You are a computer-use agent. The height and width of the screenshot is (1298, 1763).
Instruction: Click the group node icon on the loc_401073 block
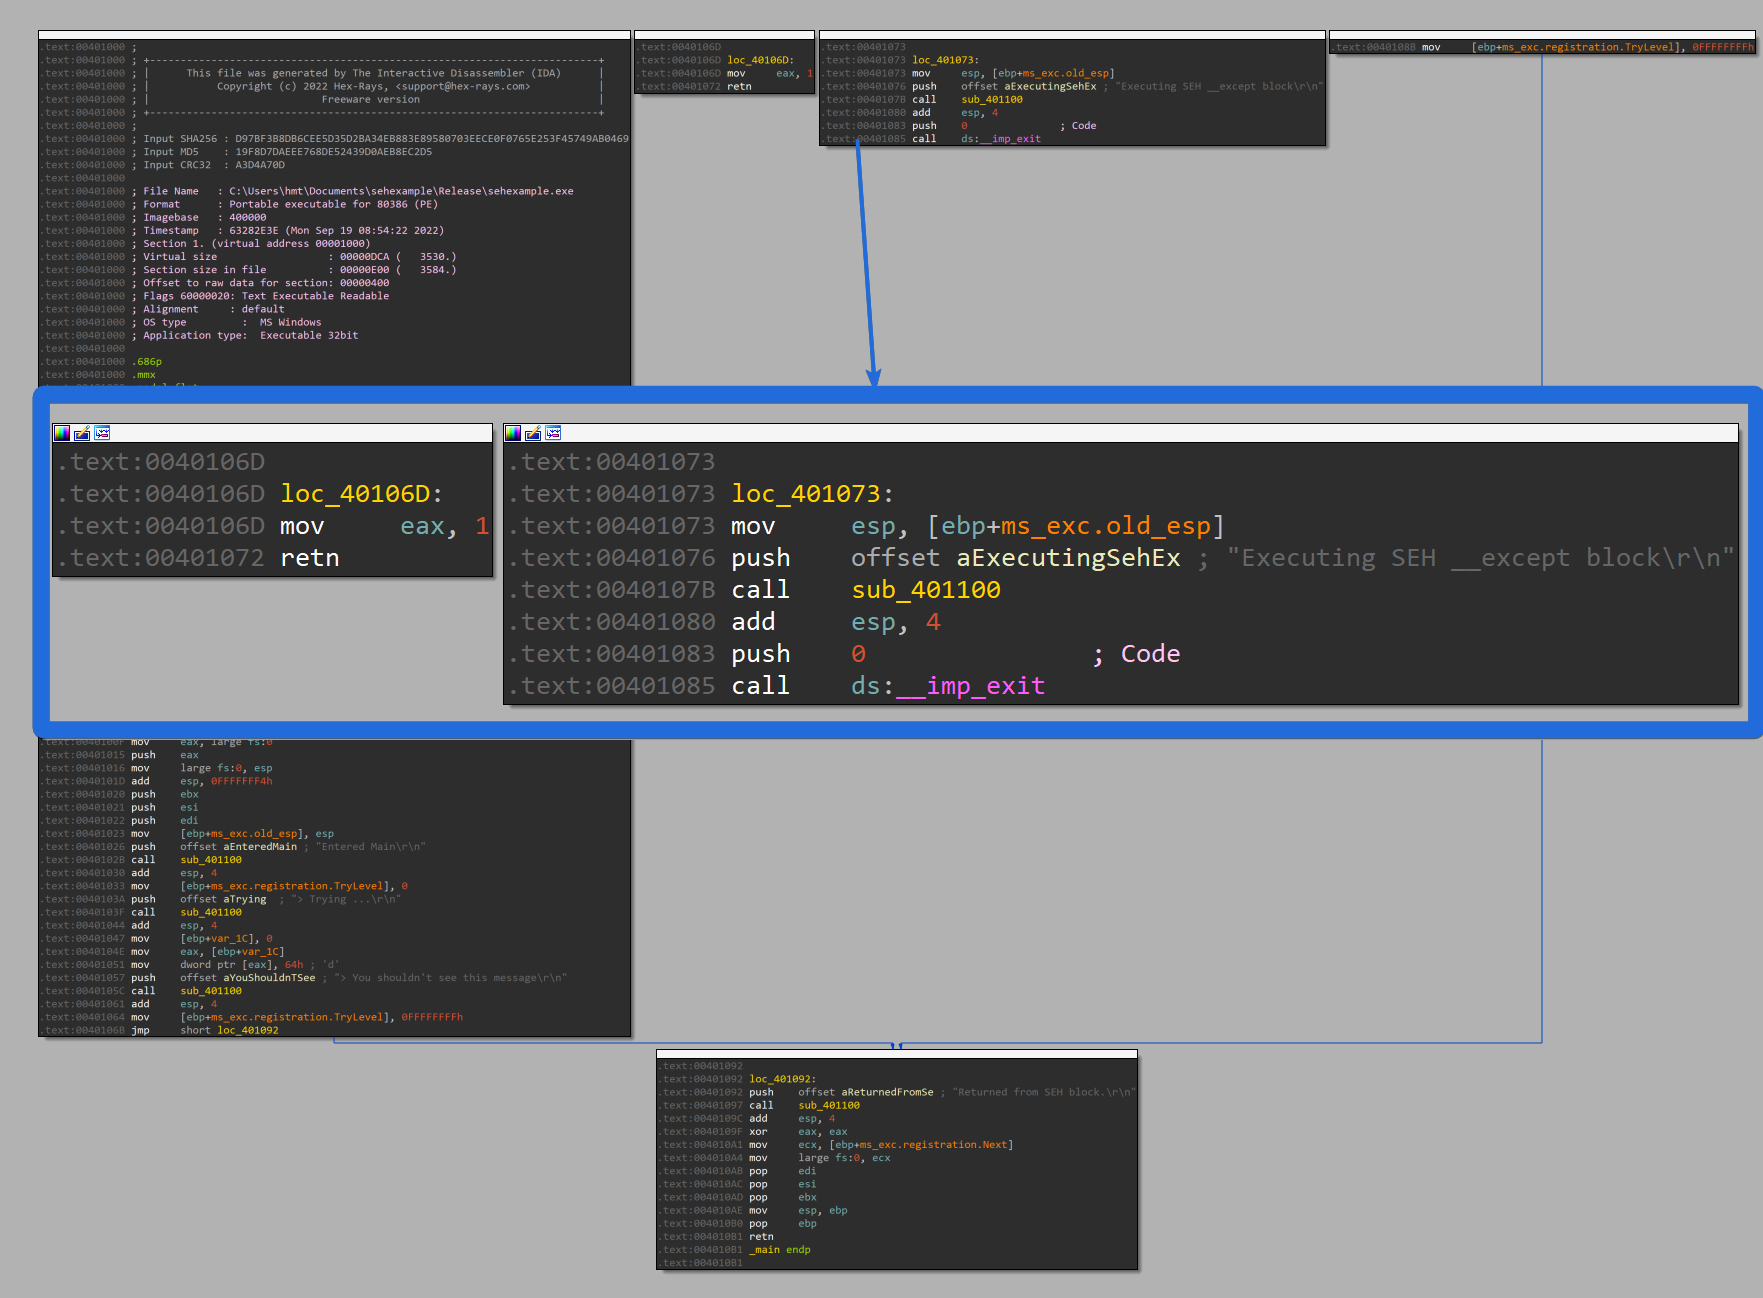tap(553, 433)
